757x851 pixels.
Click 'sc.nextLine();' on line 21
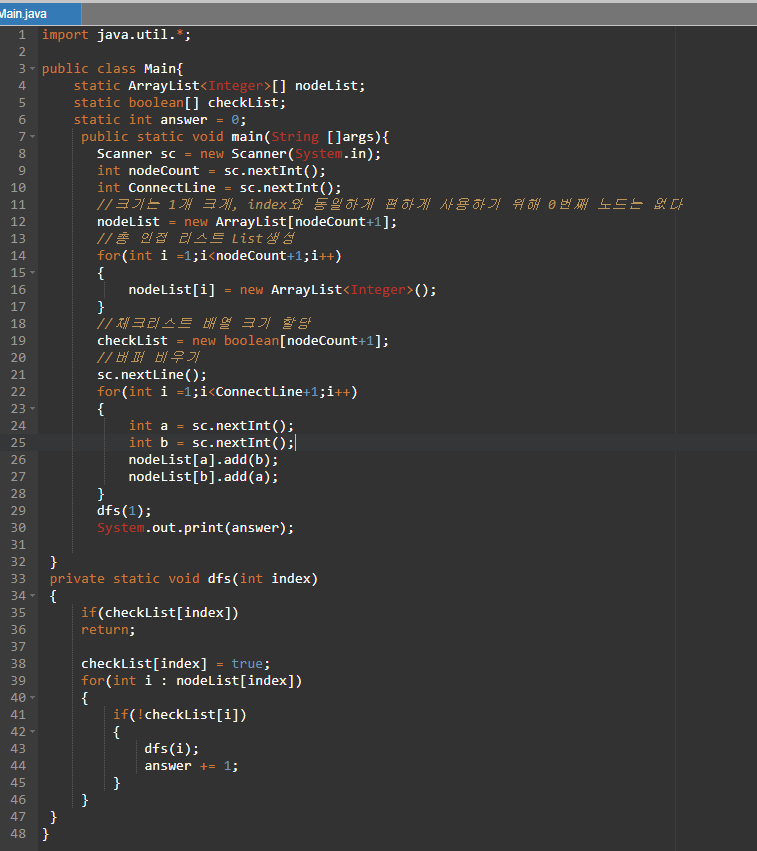(152, 375)
